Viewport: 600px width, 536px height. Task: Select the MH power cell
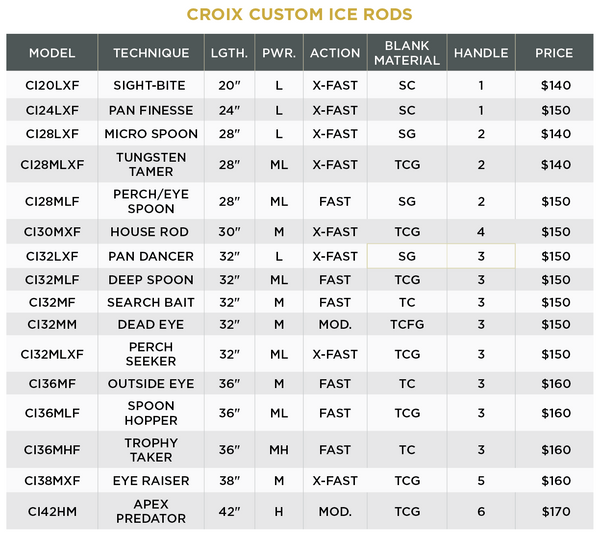click(x=278, y=450)
